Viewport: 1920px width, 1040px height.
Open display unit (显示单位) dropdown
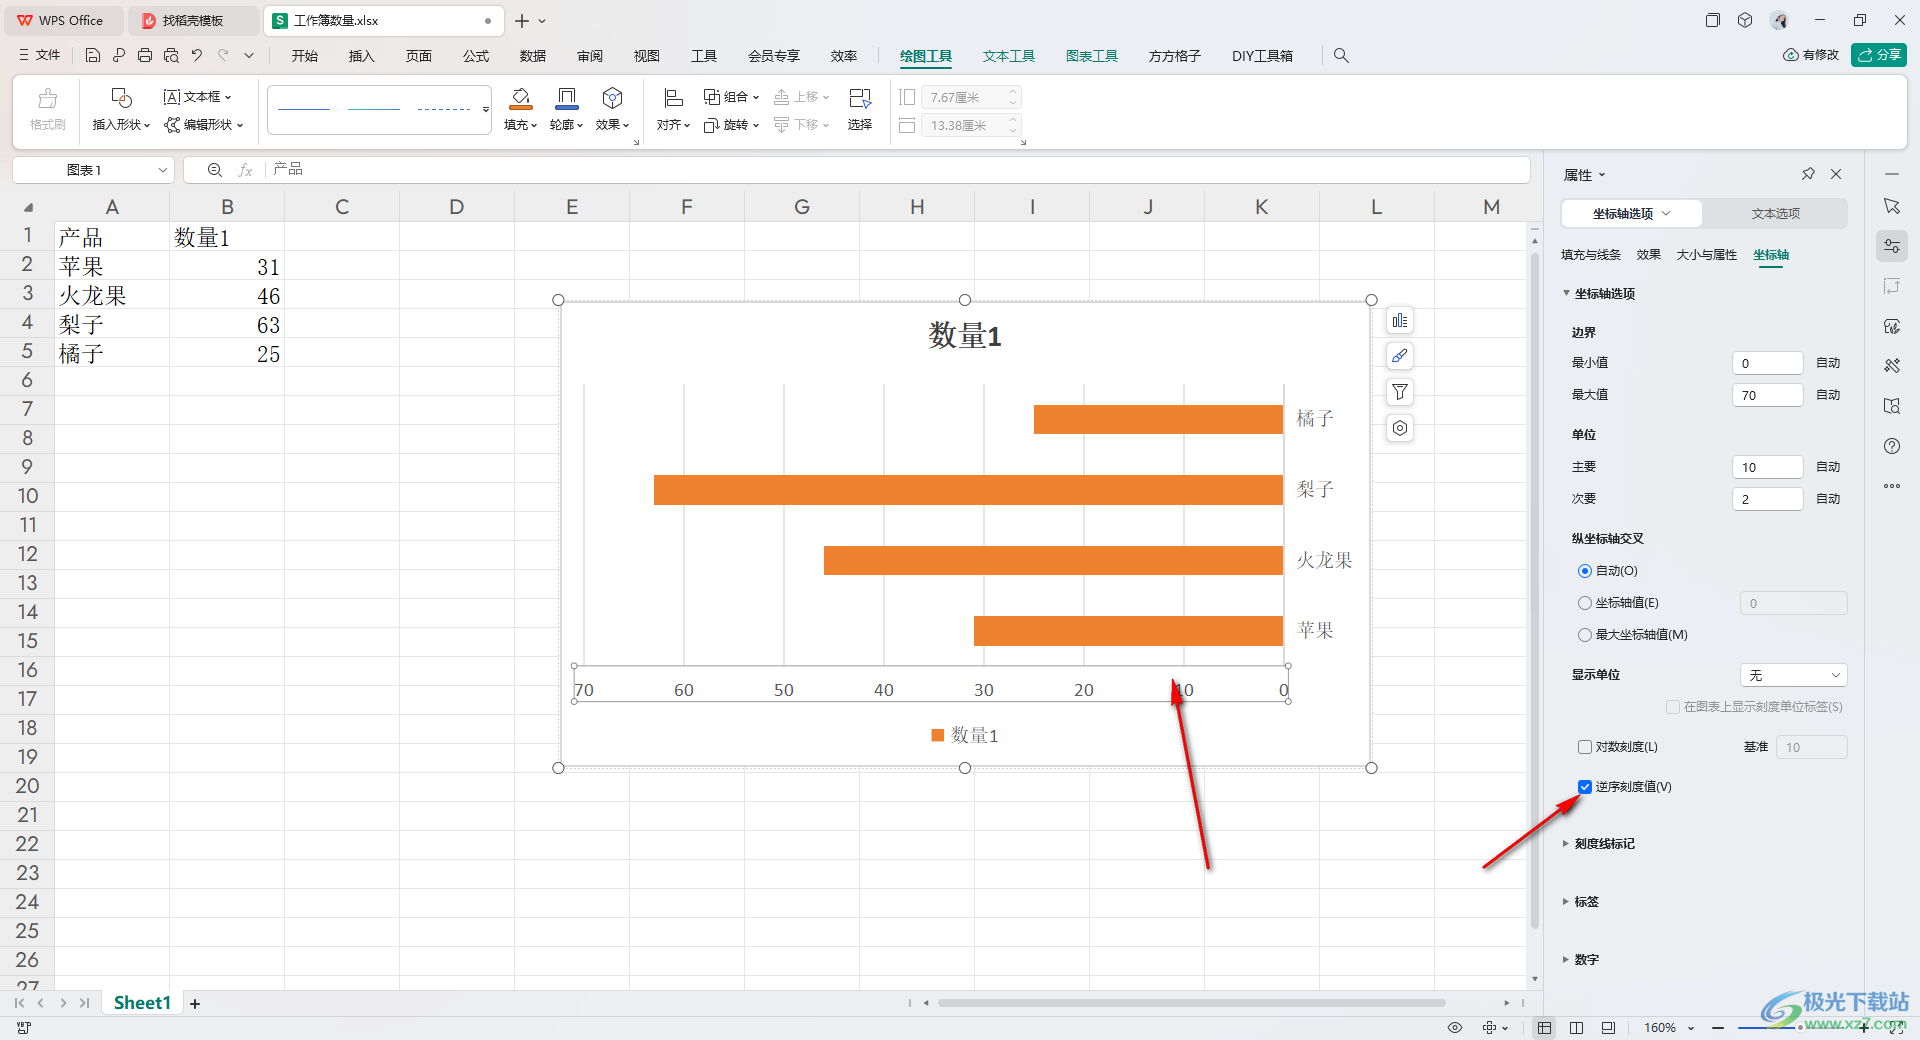coord(1794,675)
